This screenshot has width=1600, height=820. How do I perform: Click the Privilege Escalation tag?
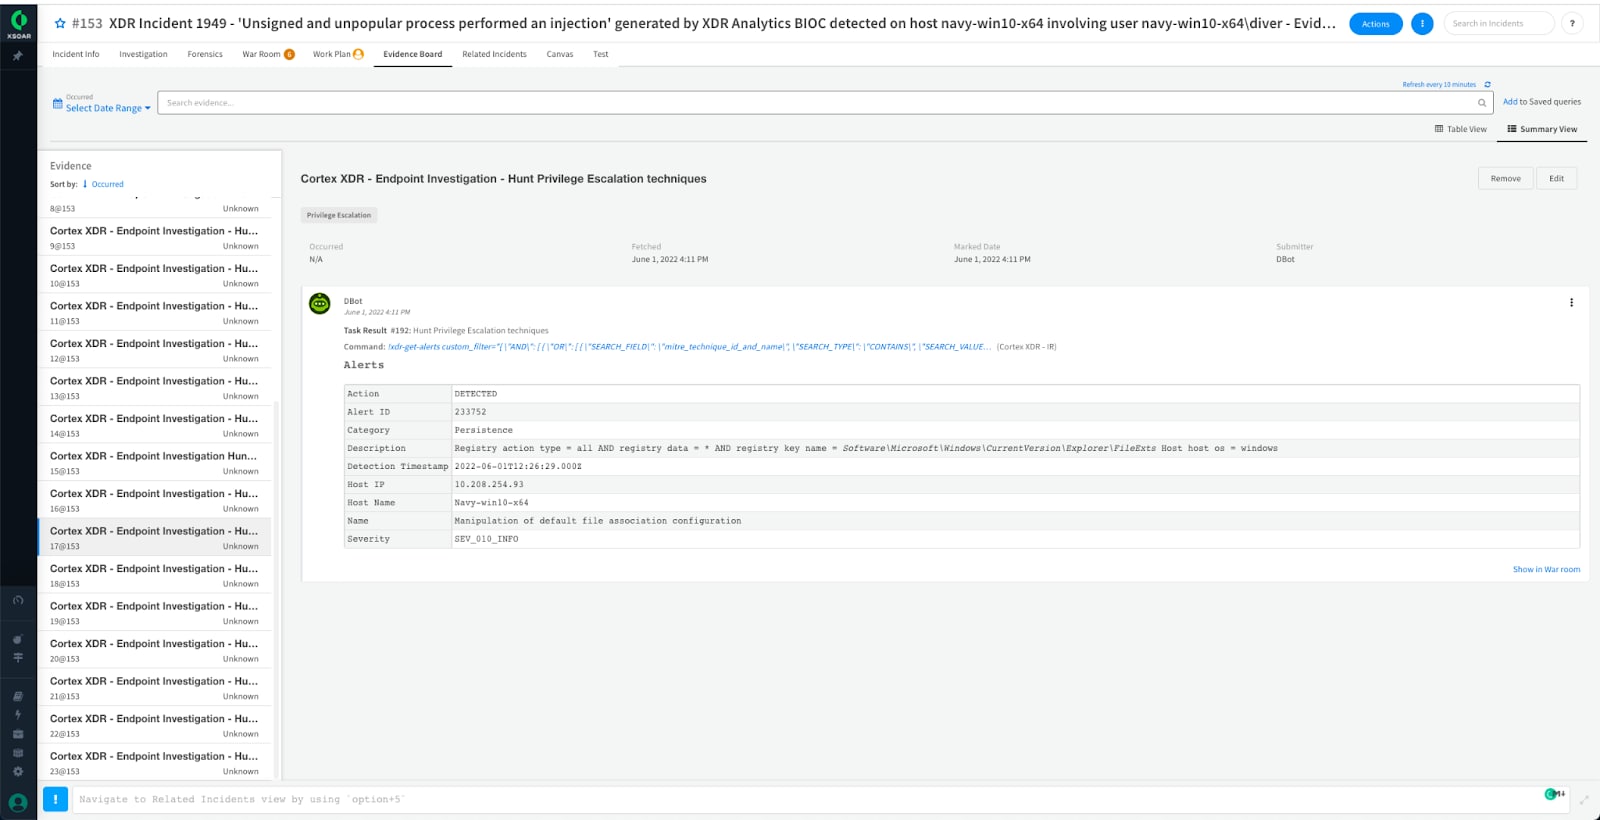tap(339, 215)
